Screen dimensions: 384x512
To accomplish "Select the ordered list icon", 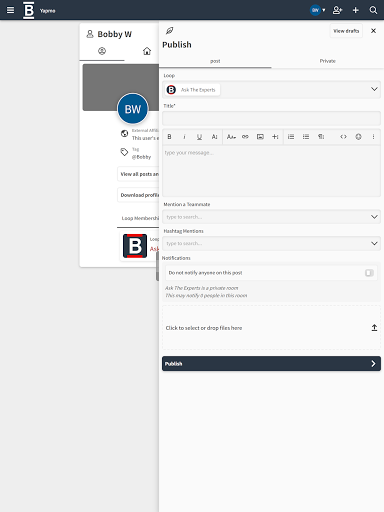I will click(x=291, y=137).
